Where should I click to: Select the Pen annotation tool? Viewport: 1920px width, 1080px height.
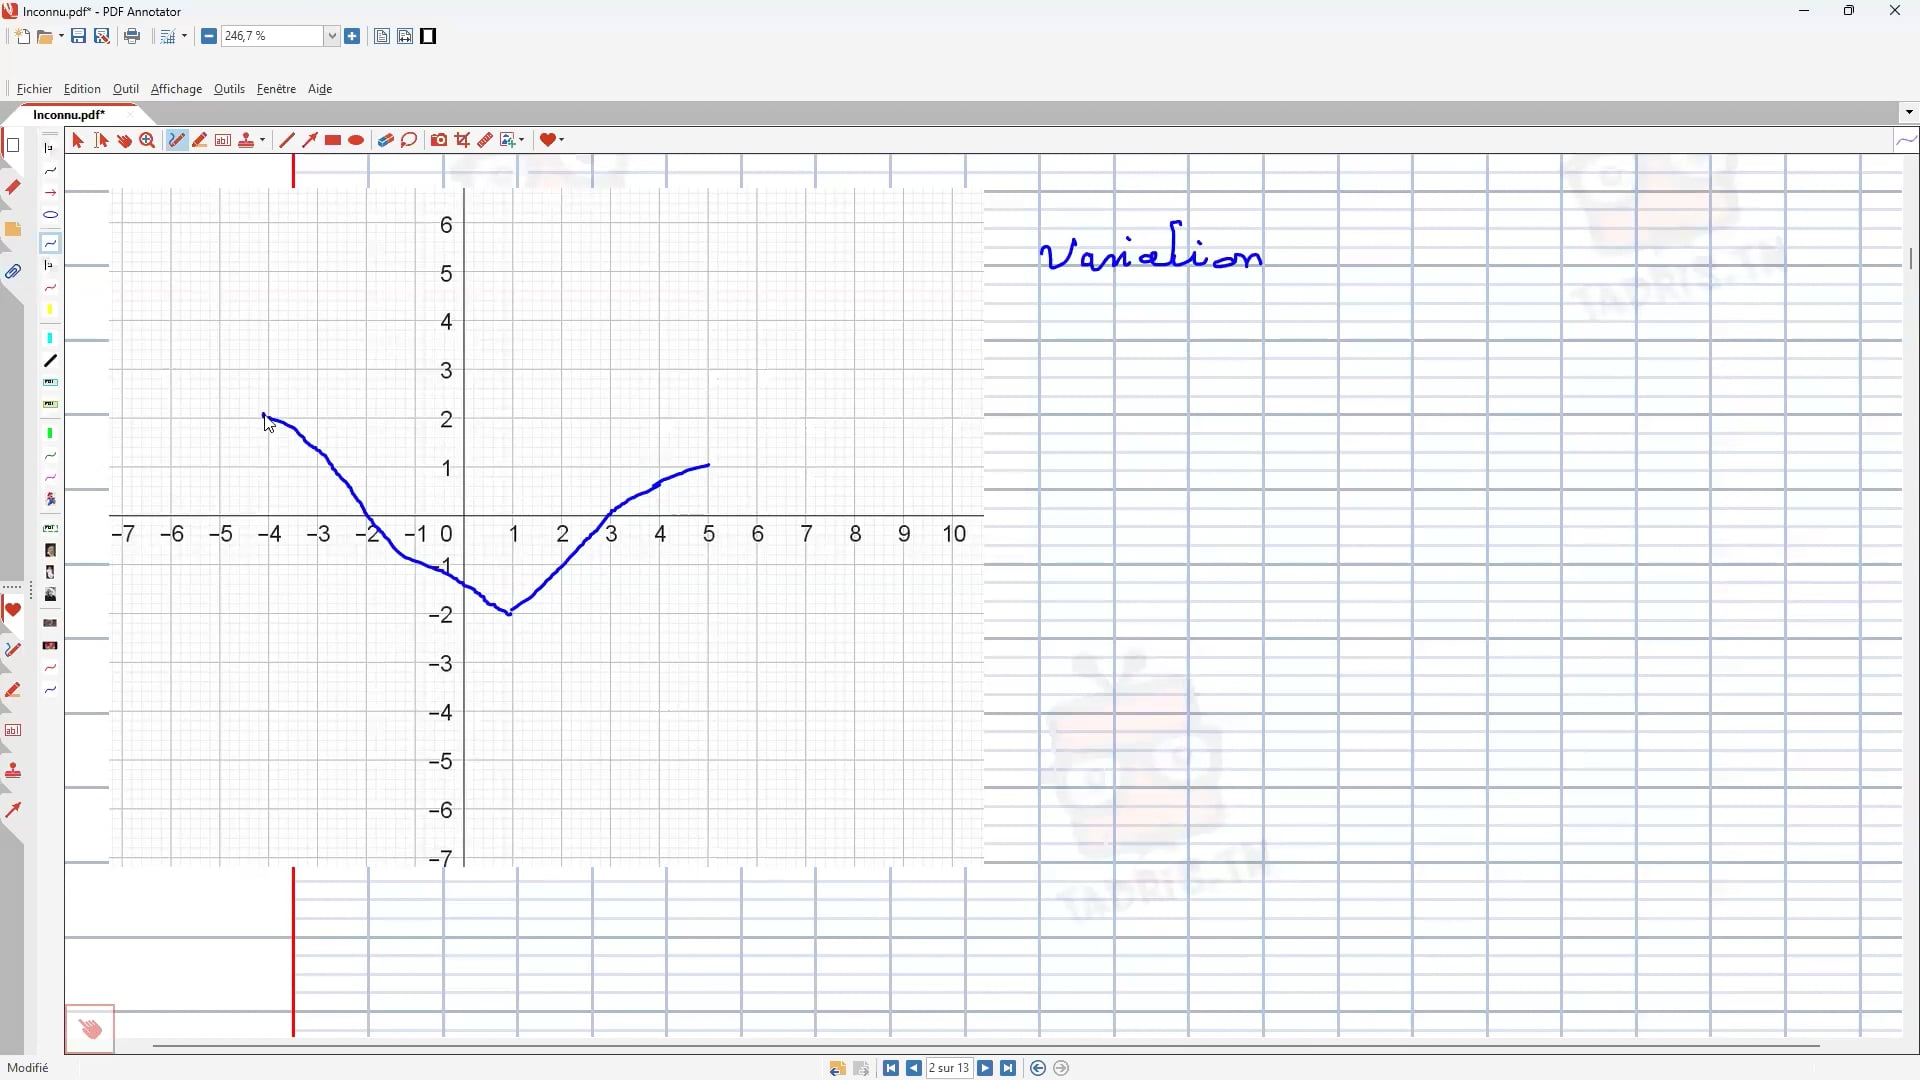tap(177, 140)
